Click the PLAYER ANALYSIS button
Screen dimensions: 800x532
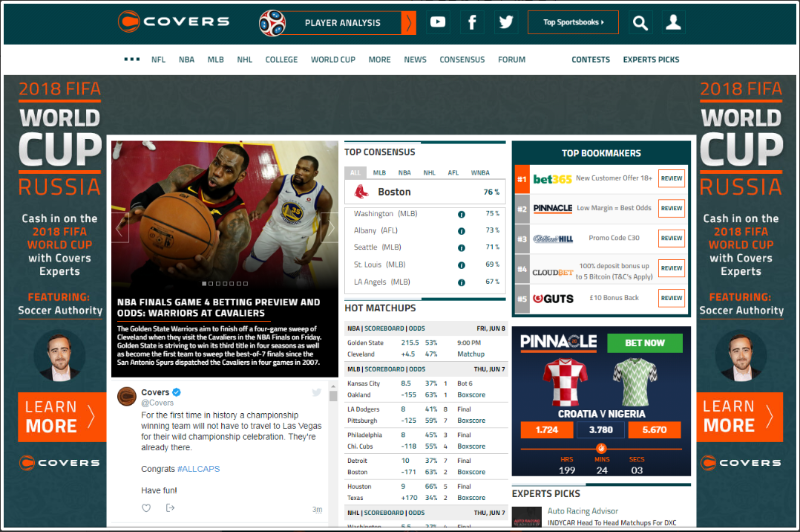coord(342,23)
